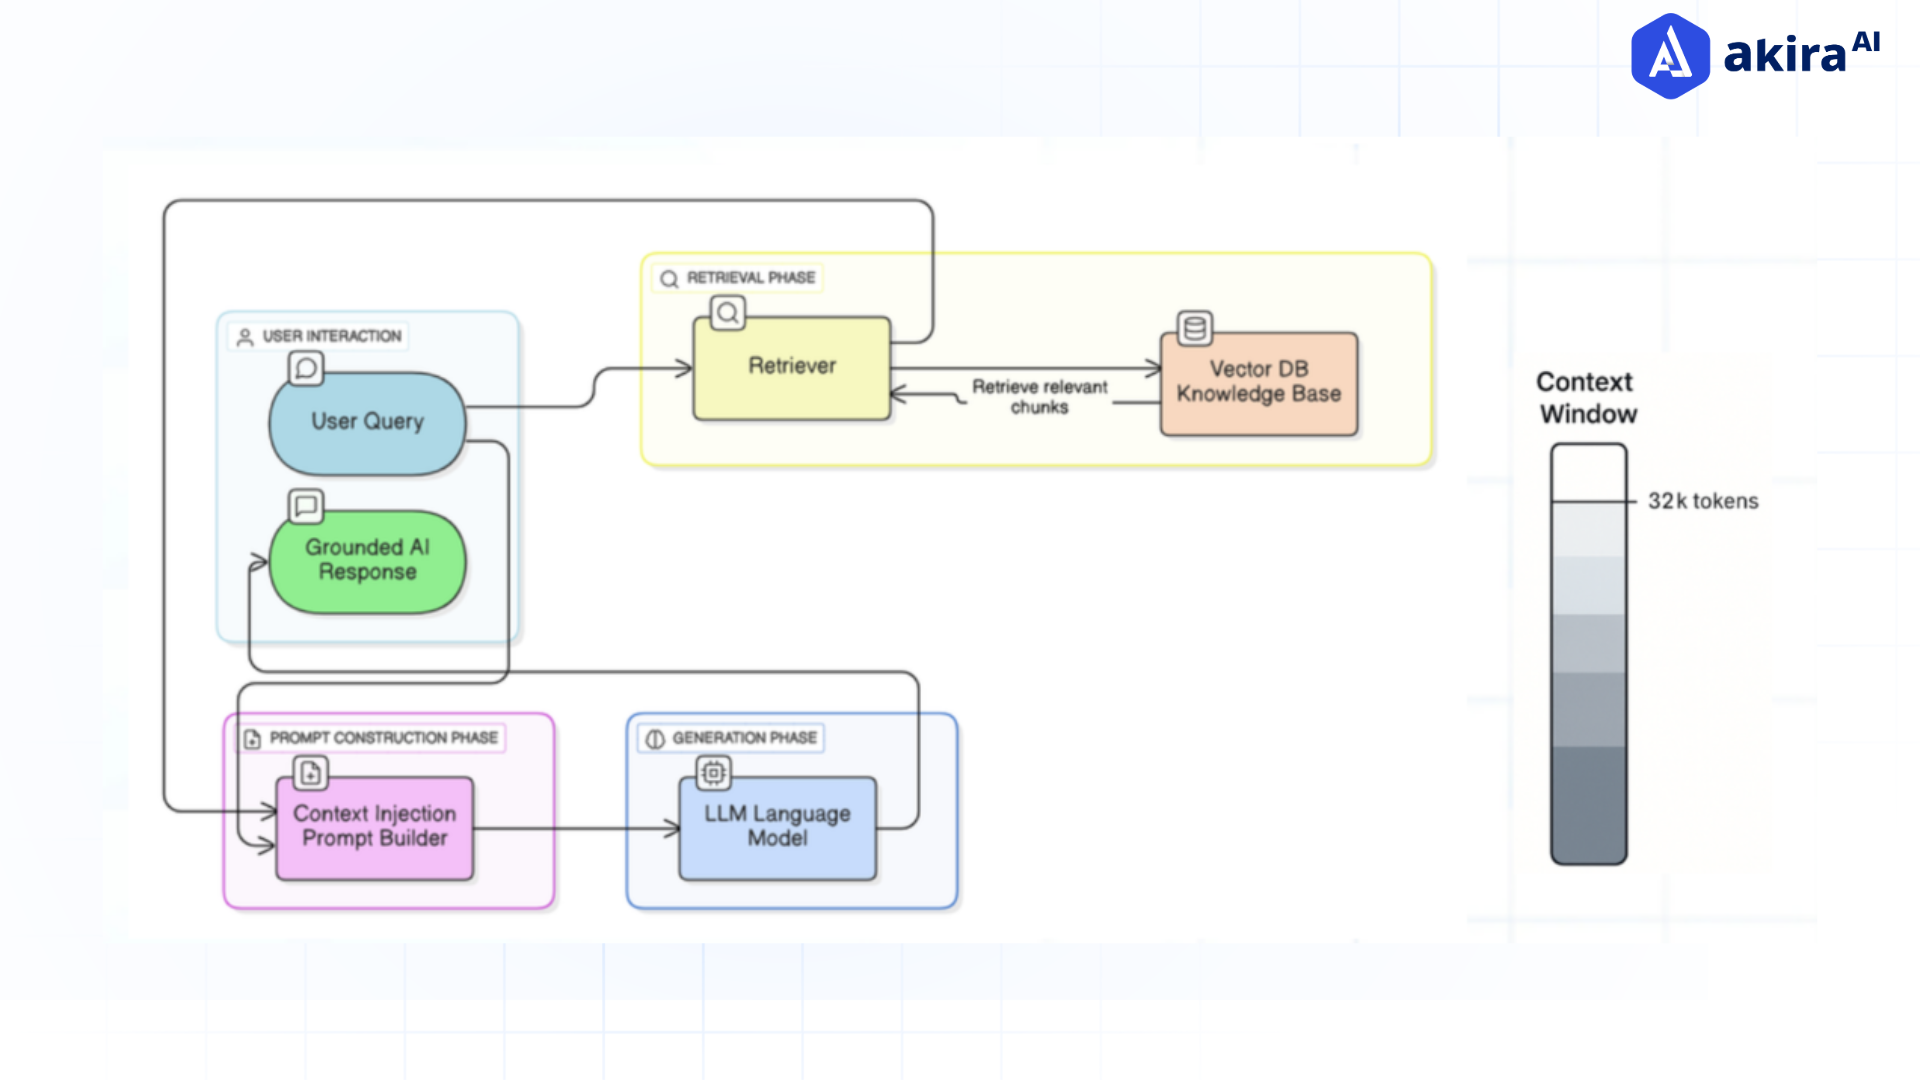Click the magnifier icon on the Retriever box
This screenshot has height=1080, width=1920.
click(x=727, y=313)
